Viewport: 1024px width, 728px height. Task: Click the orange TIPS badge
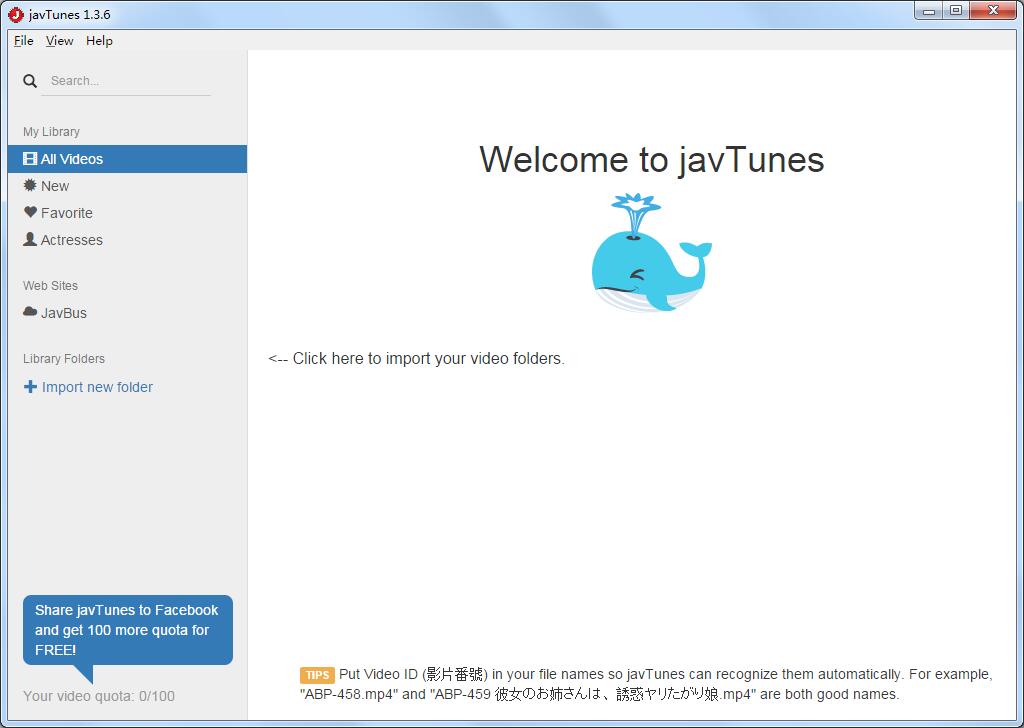point(317,675)
